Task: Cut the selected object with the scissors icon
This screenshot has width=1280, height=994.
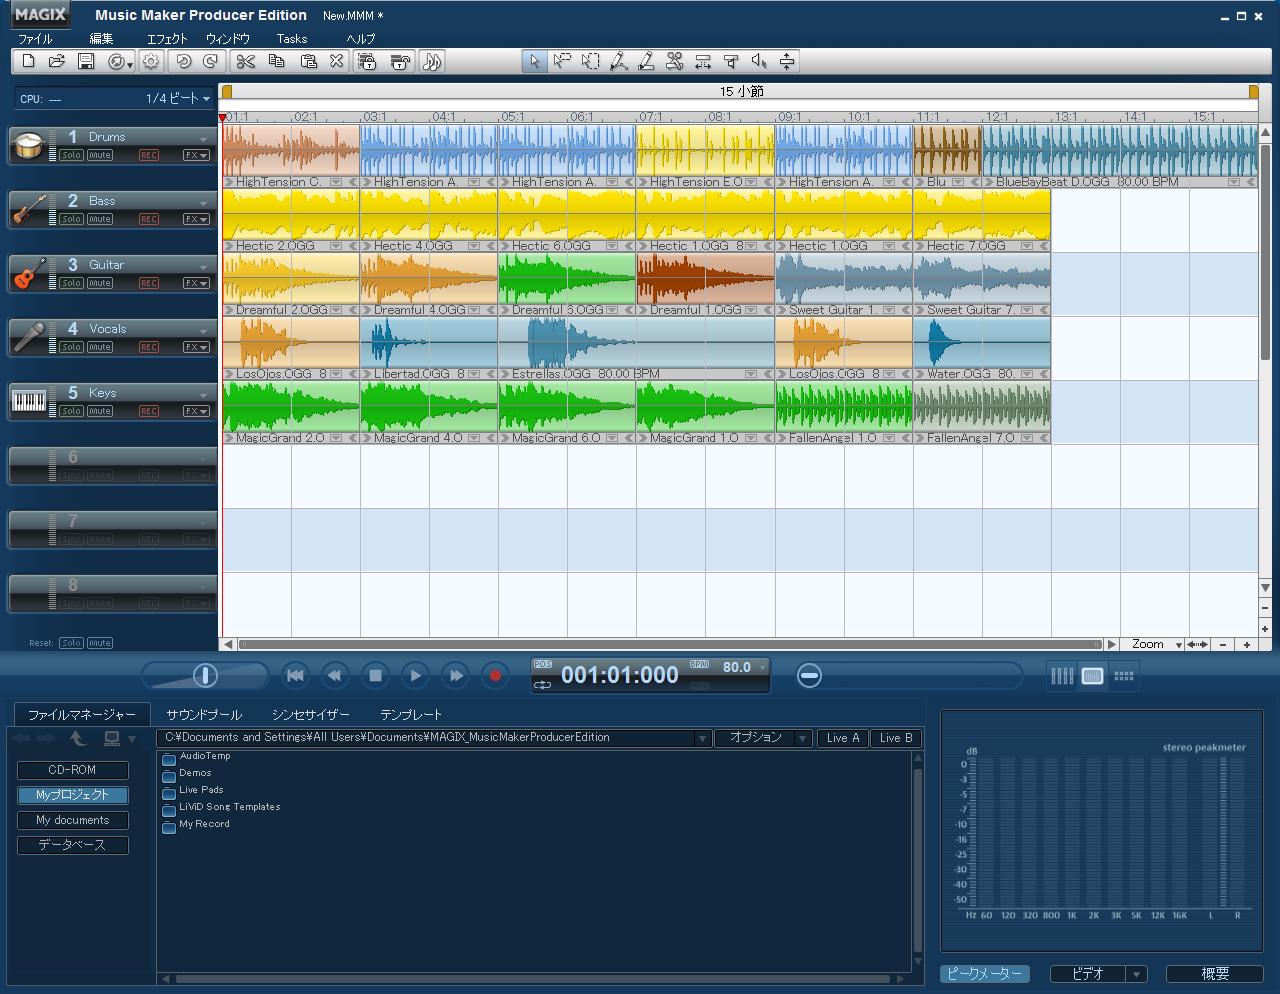Action: (246, 62)
